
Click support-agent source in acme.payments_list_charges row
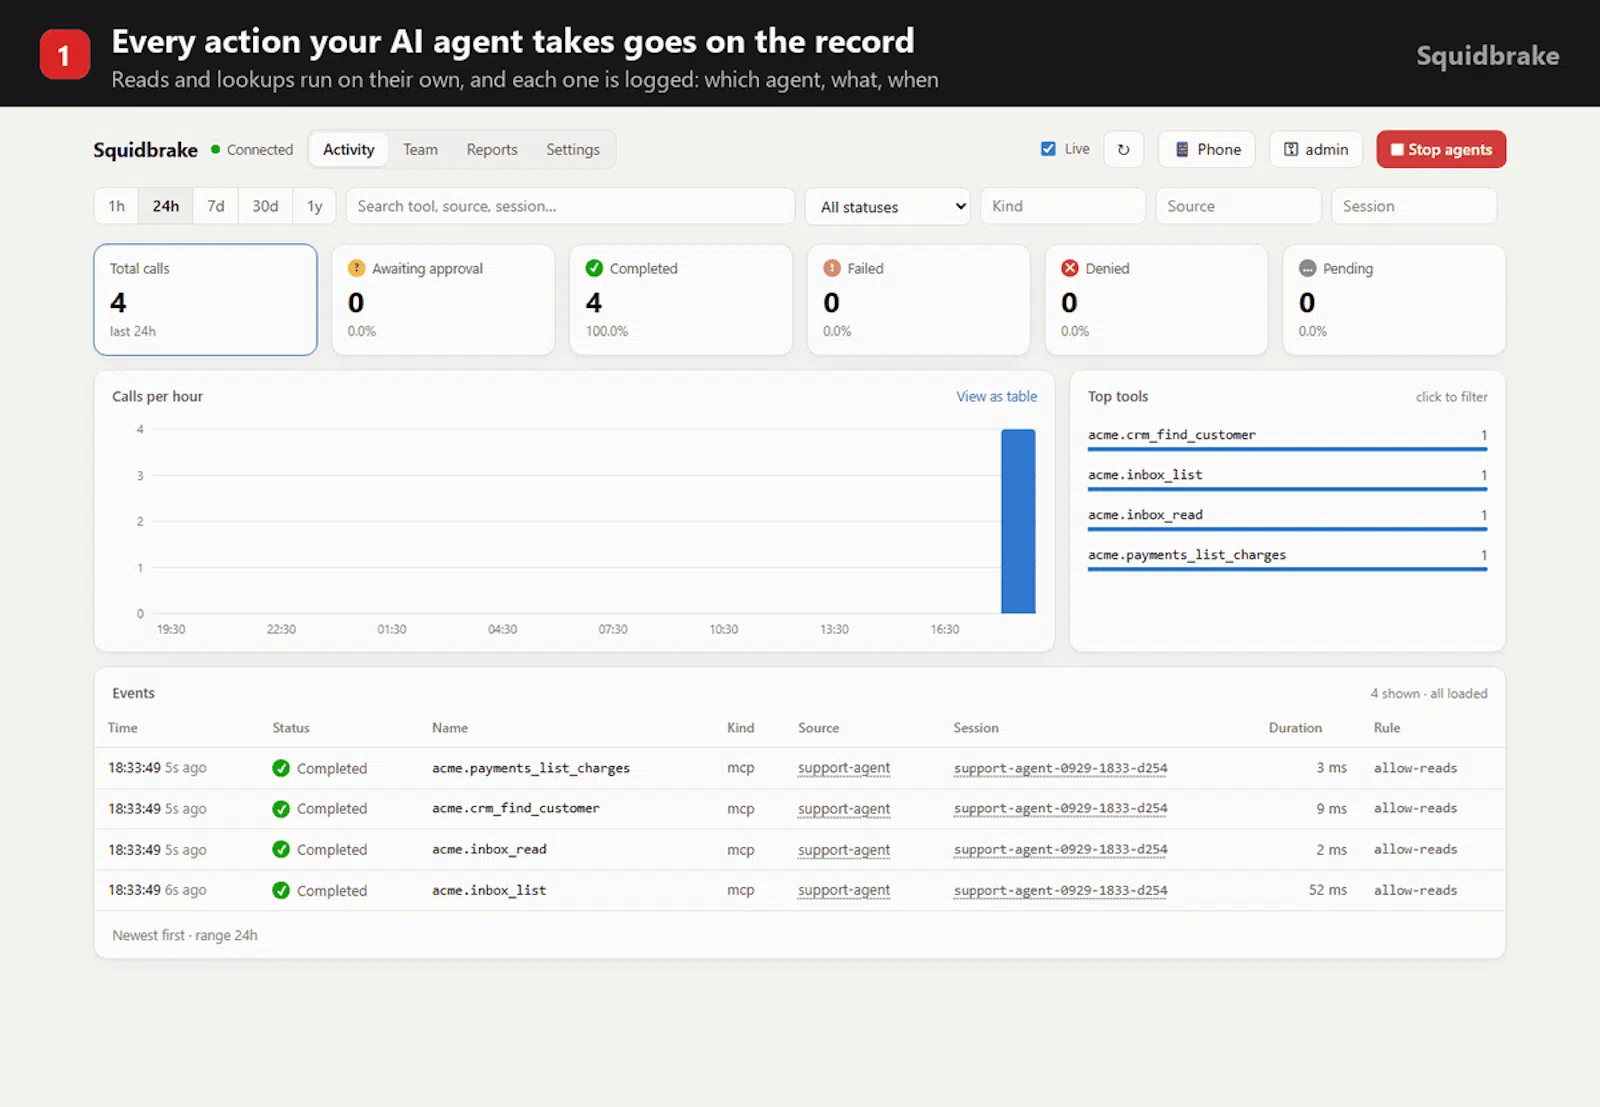pos(844,768)
